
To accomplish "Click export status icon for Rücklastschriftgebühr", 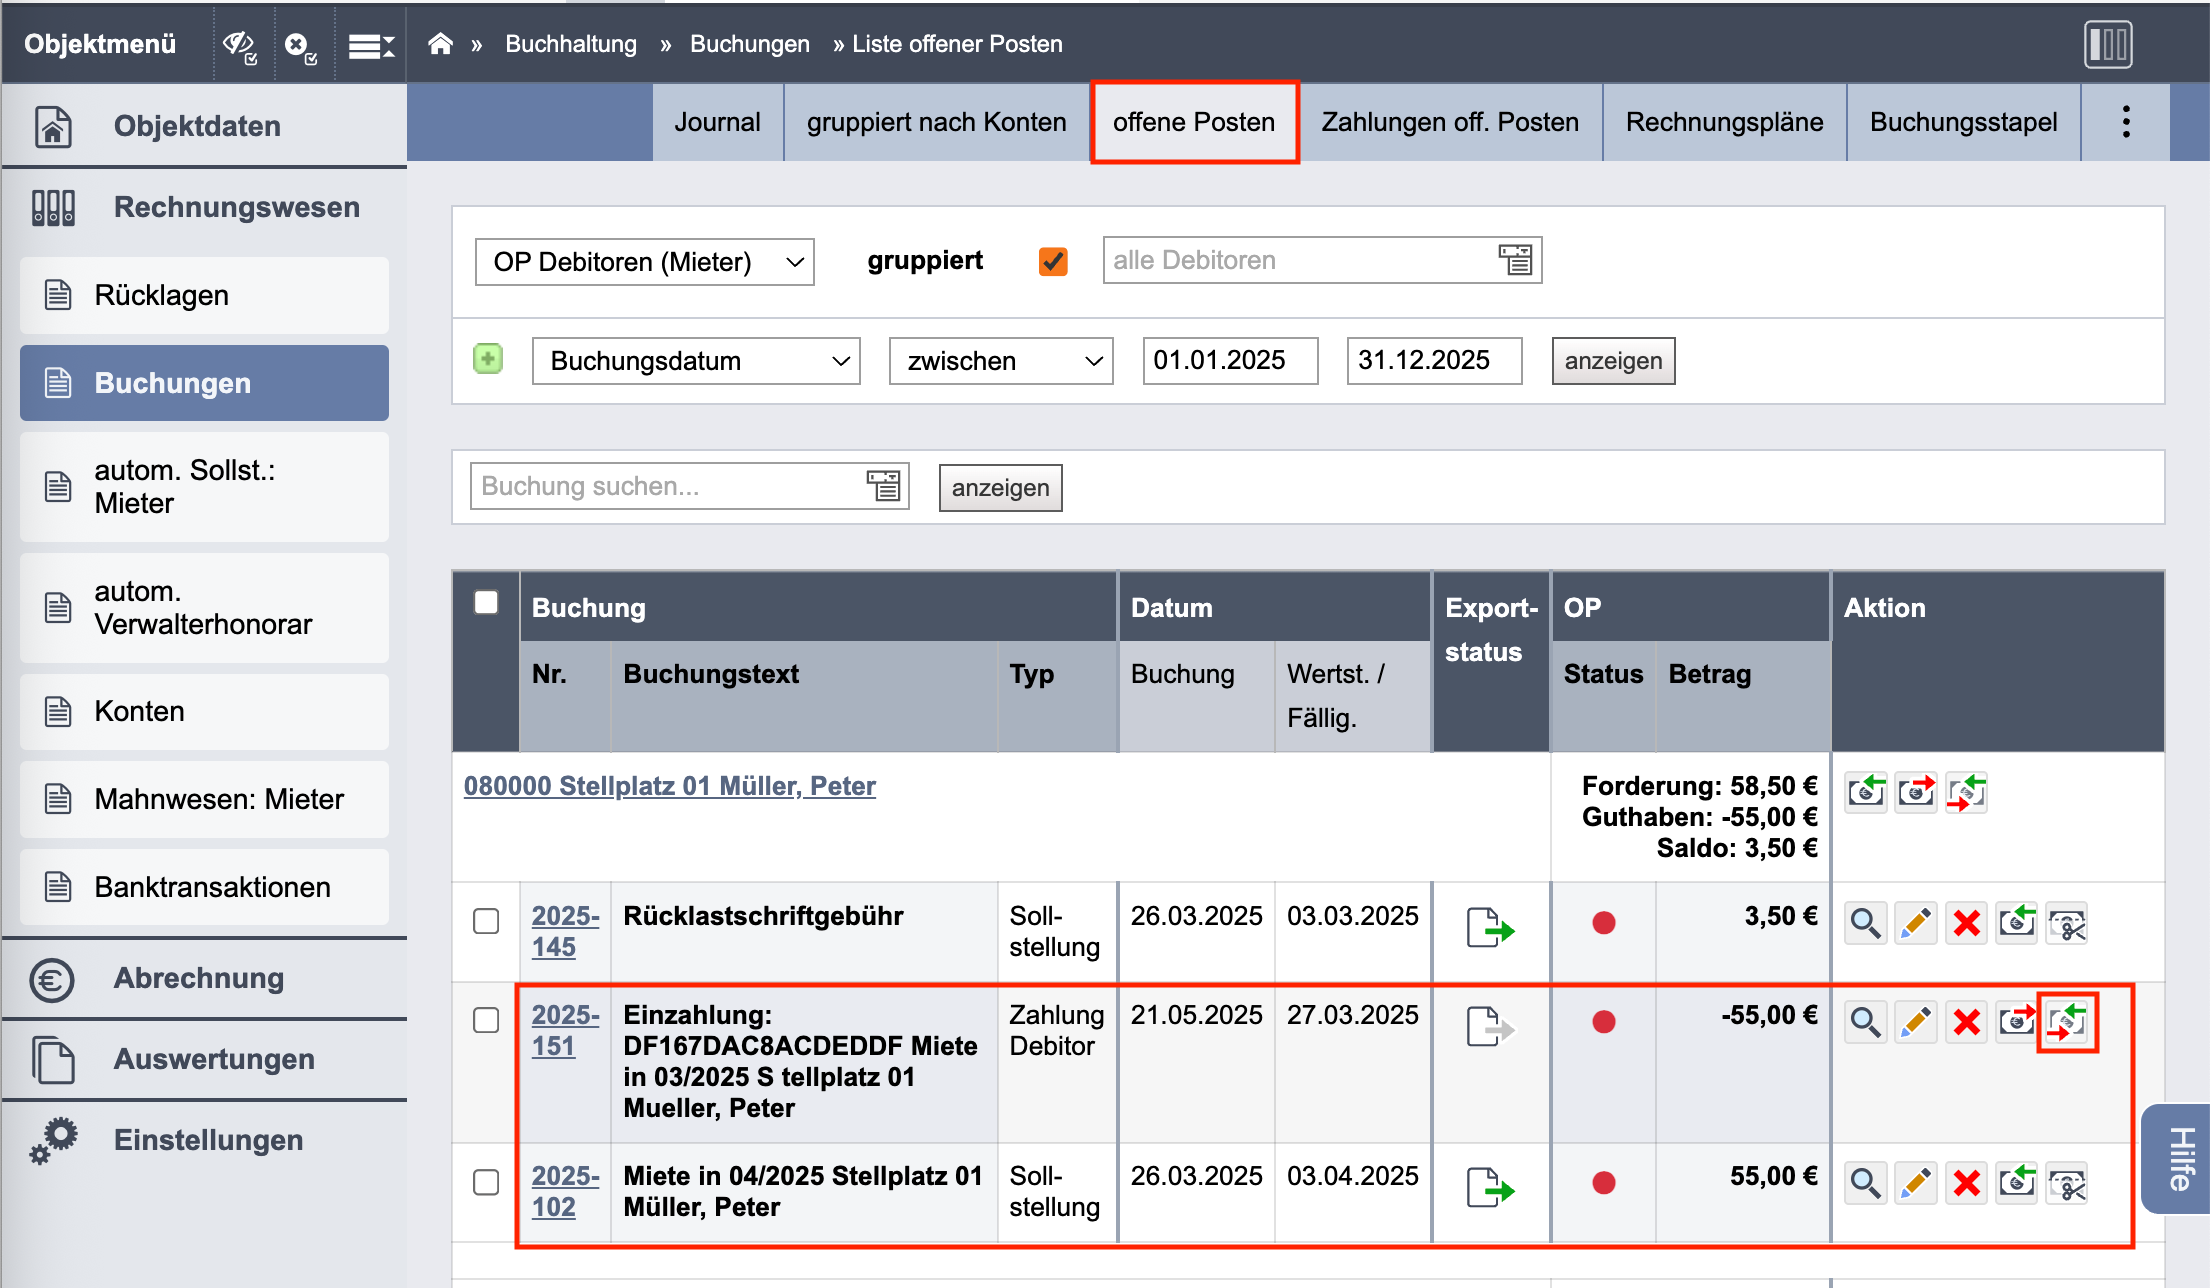I will tap(1490, 926).
